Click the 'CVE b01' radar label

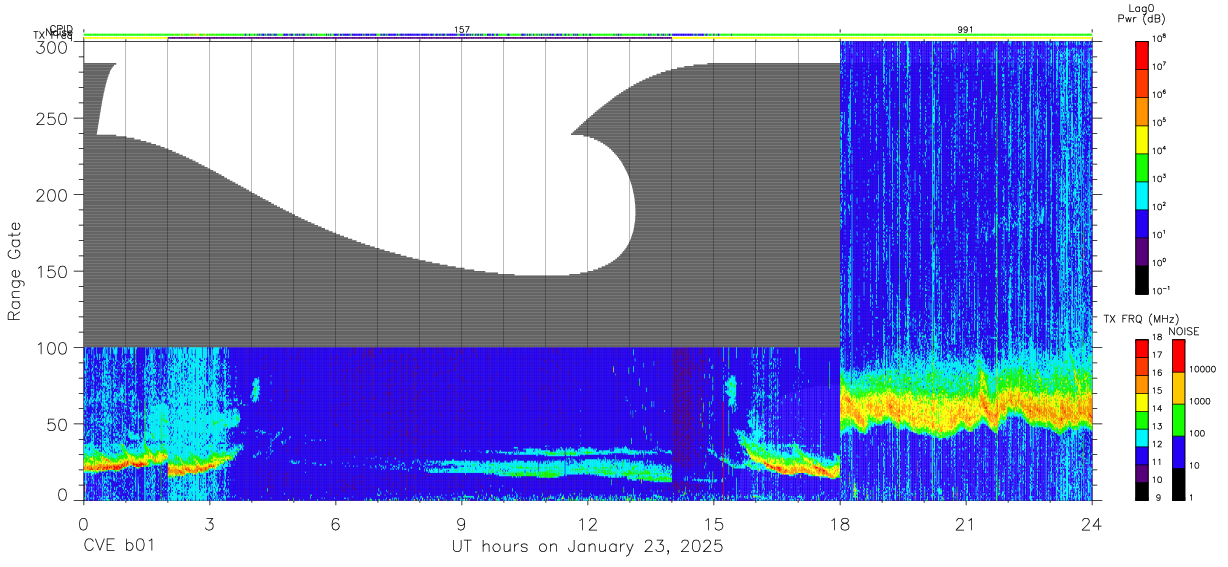[x=119, y=547]
